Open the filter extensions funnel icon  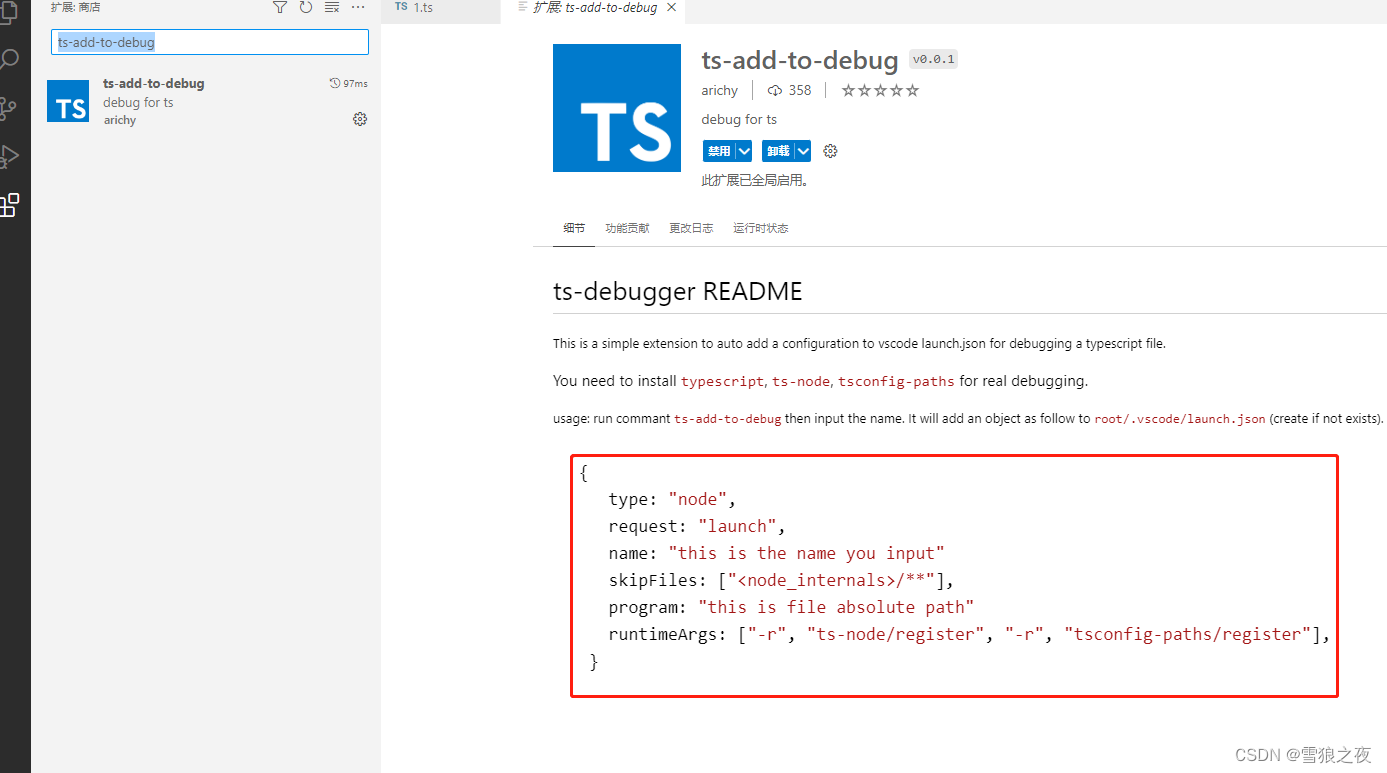coord(280,7)
